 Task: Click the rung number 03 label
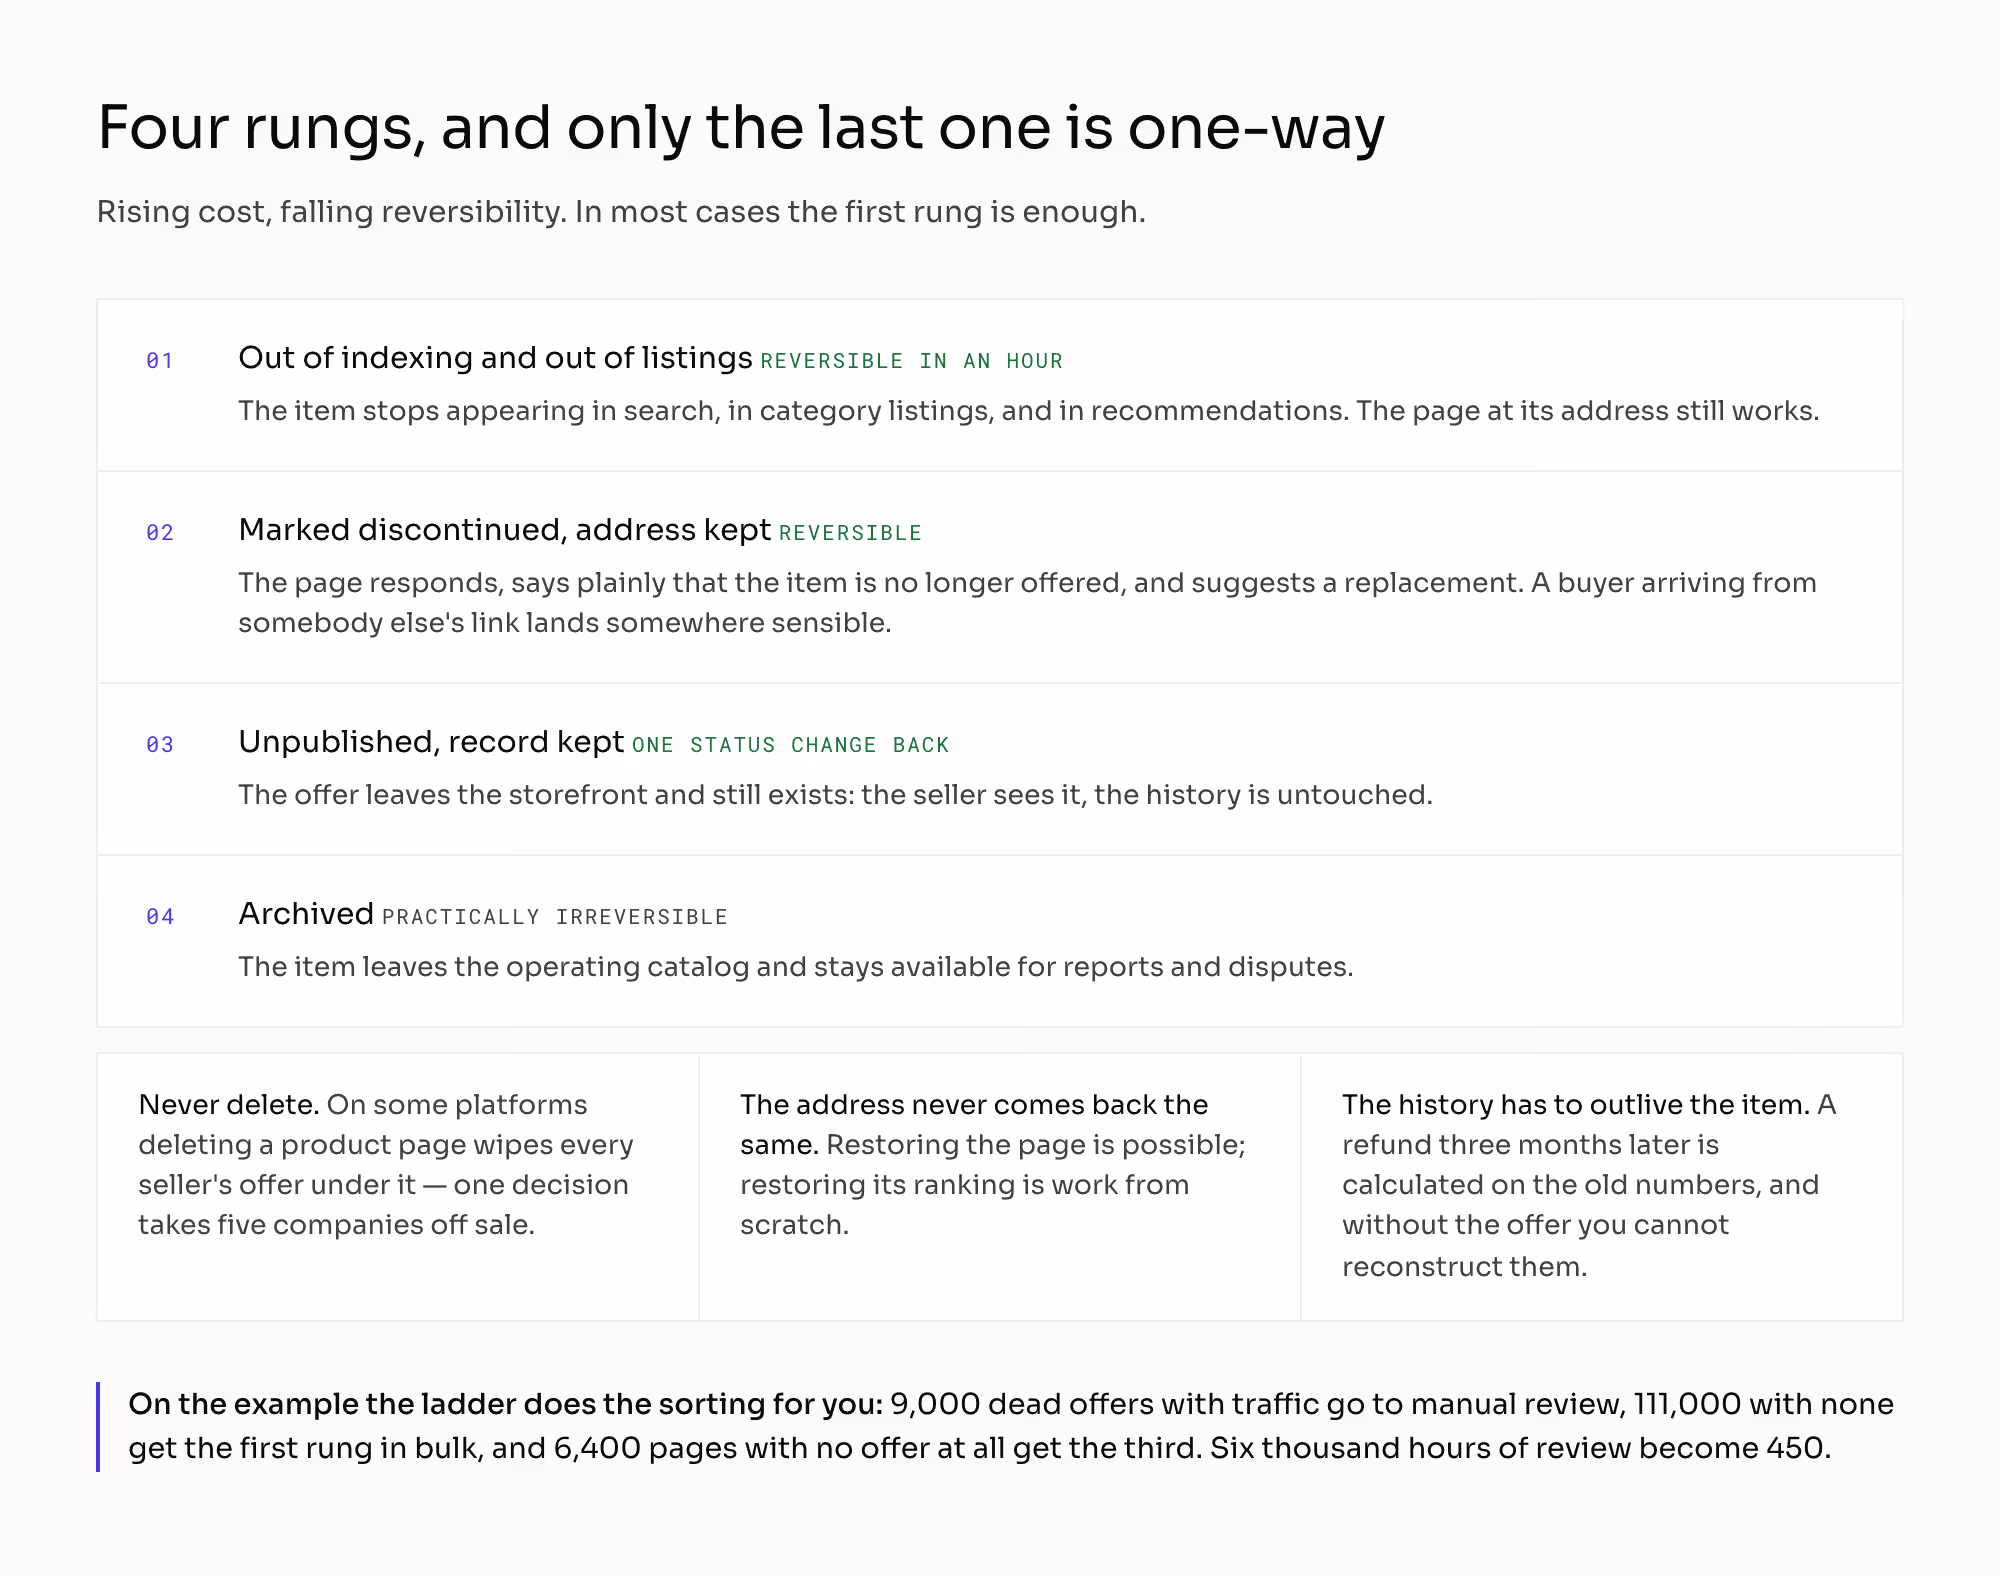coord(160,744)
